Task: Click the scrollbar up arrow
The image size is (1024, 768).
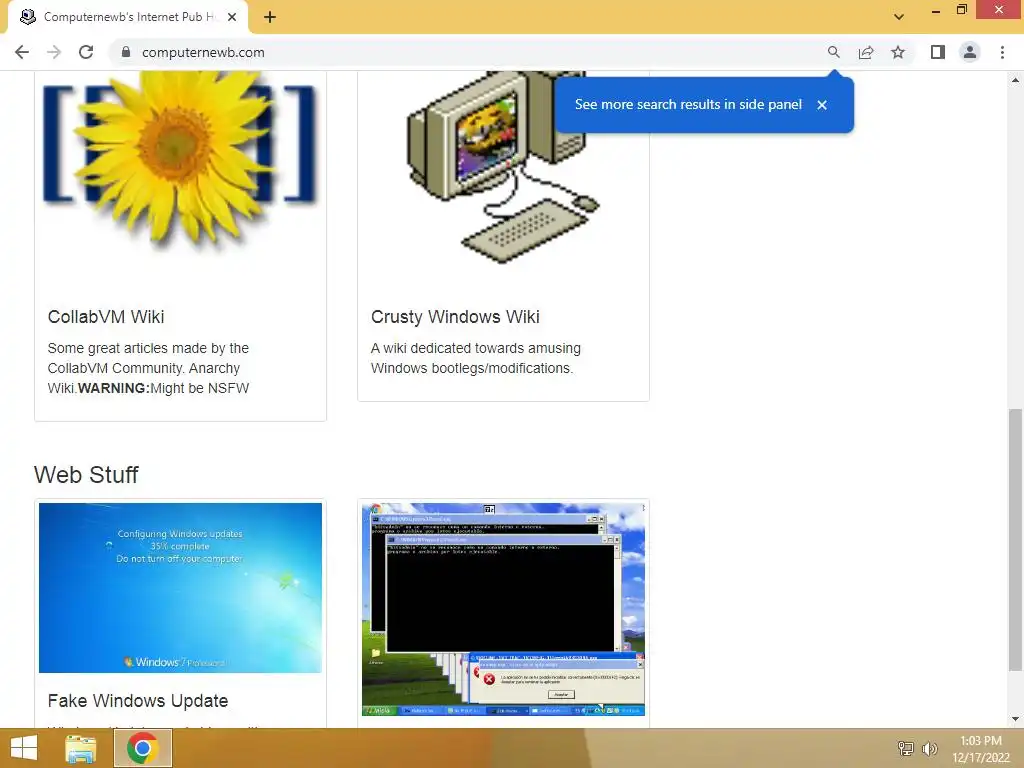Action: [1015, 80]
